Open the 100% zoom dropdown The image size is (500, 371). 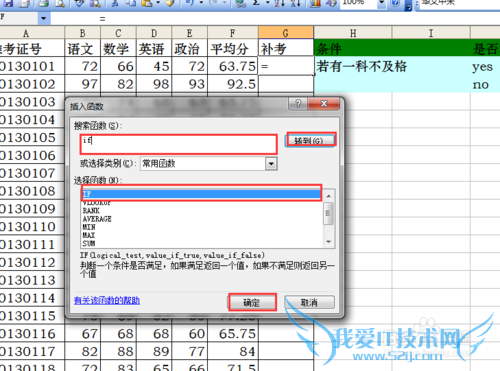point(381,3)
